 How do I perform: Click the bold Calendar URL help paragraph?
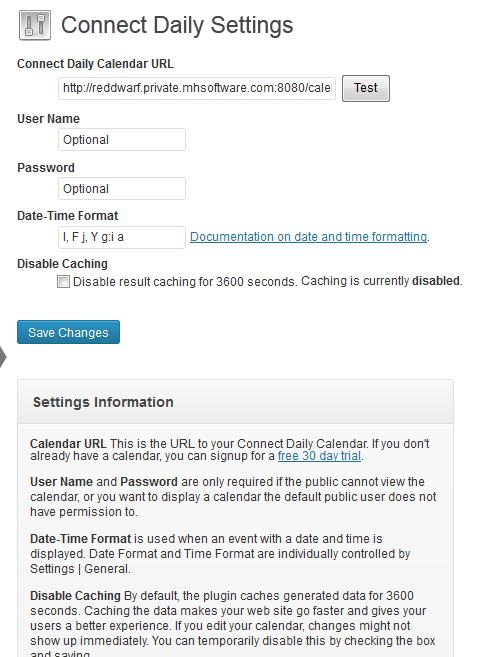click(x=230, y=450)
